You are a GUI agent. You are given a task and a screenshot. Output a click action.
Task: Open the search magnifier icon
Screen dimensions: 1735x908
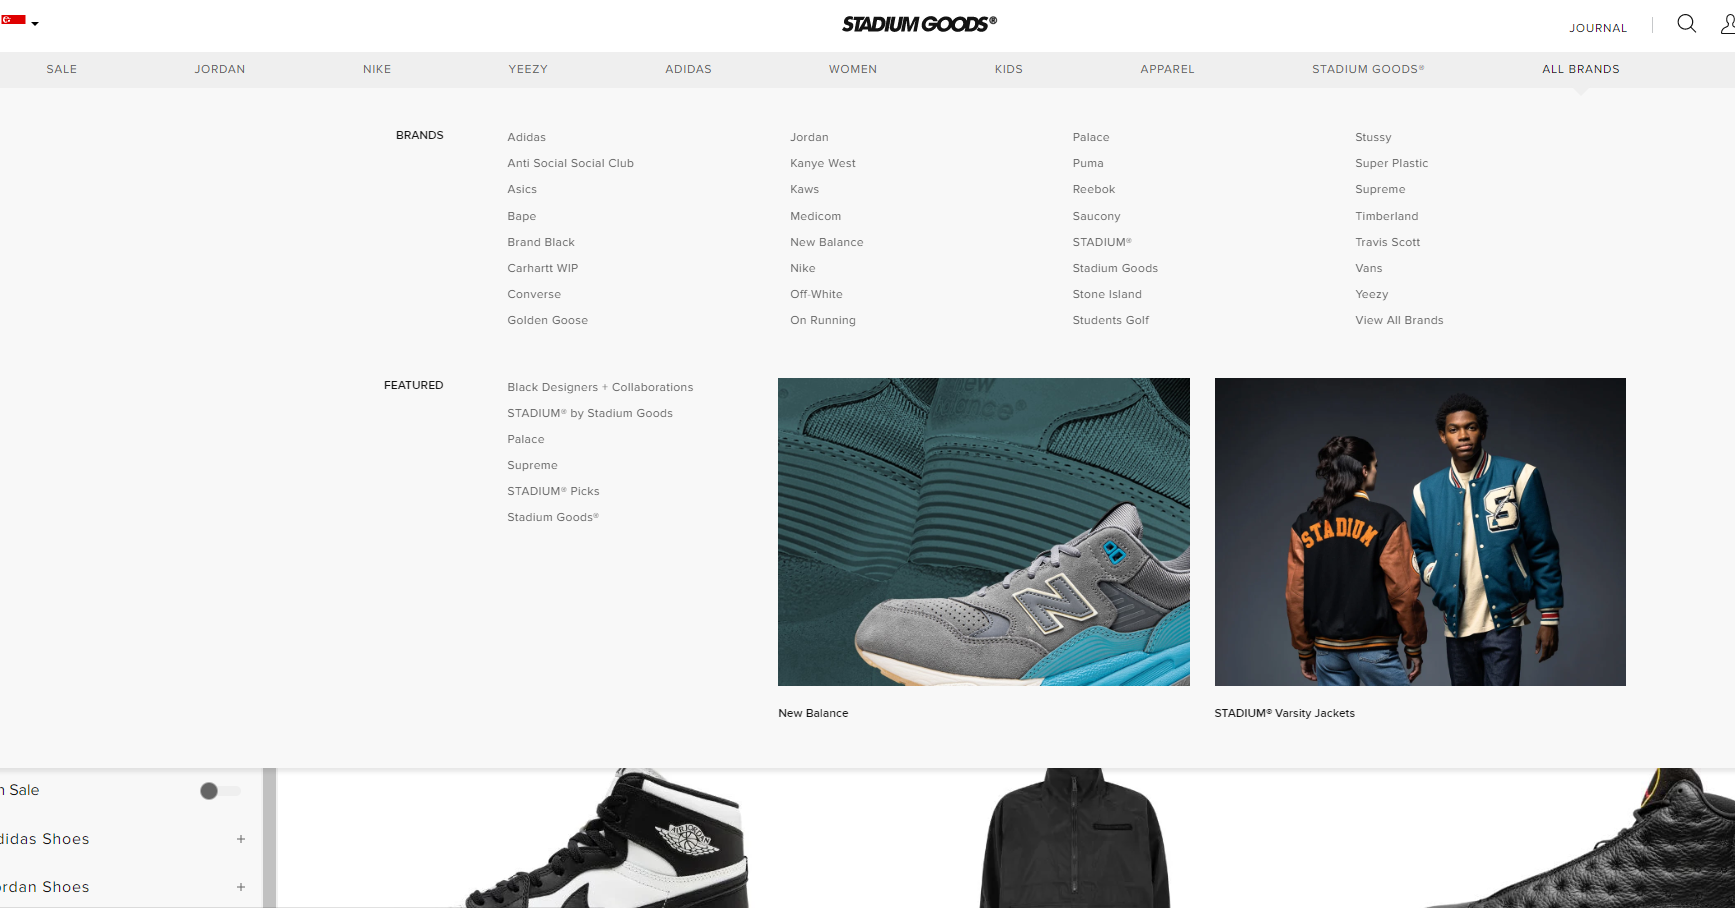pyautogui.click(x=1686, y=24)
